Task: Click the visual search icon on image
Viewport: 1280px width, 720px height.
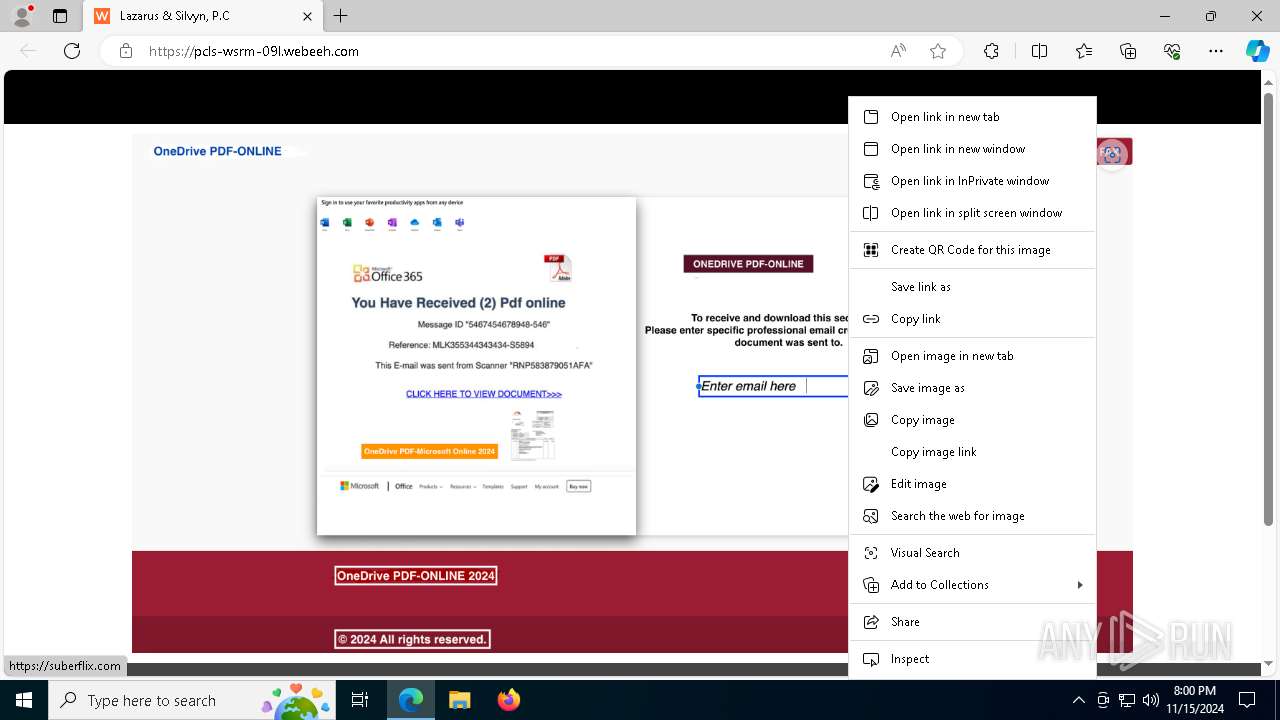Action: point(1112,153)
